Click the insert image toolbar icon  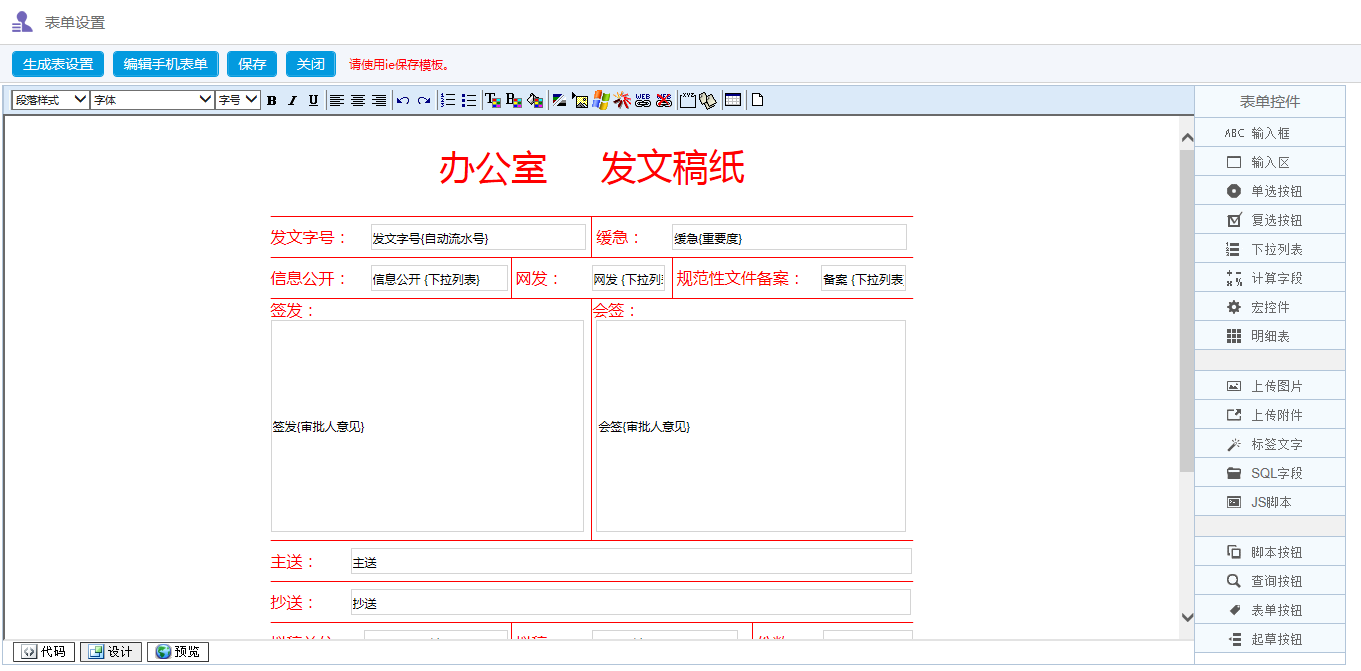(580, 100)
